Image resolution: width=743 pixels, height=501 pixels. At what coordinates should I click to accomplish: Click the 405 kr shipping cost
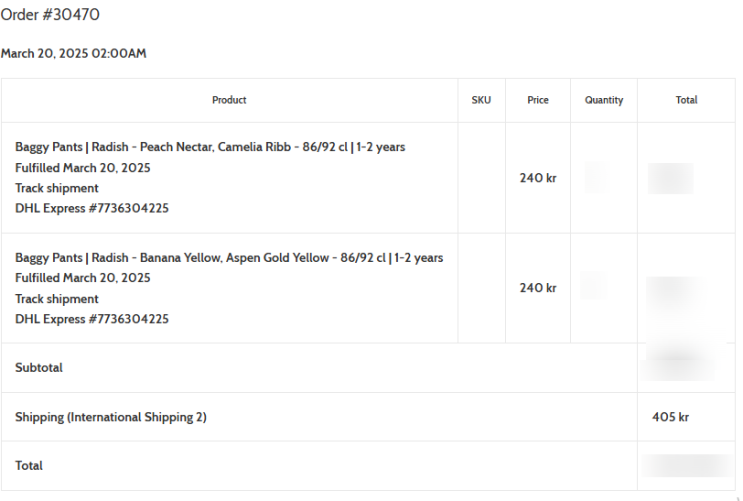click(670, 417)
